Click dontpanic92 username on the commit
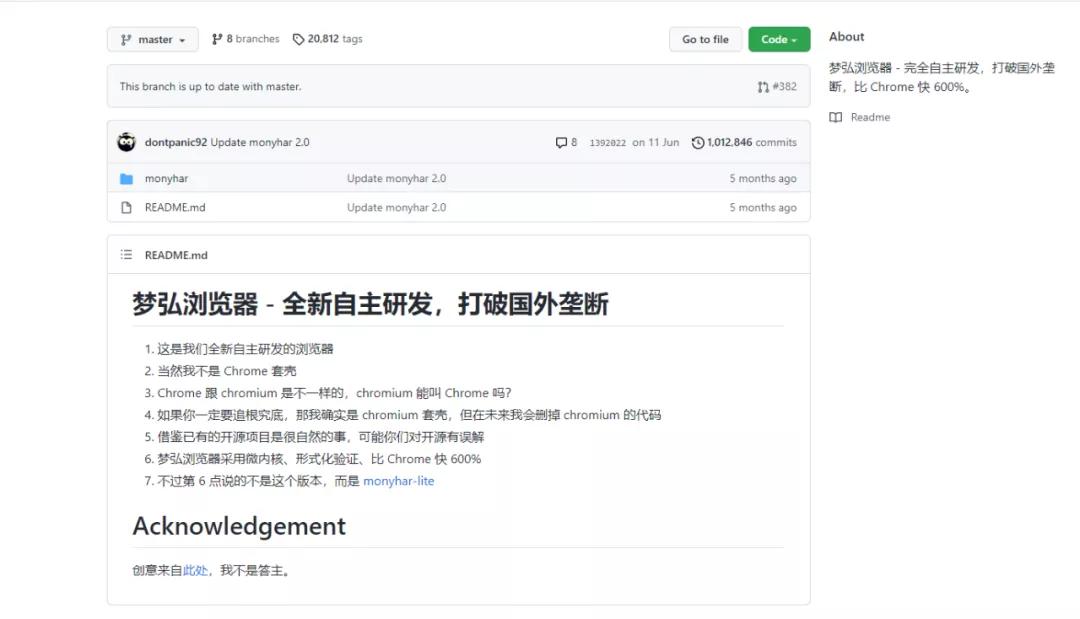 coord(176,142)
